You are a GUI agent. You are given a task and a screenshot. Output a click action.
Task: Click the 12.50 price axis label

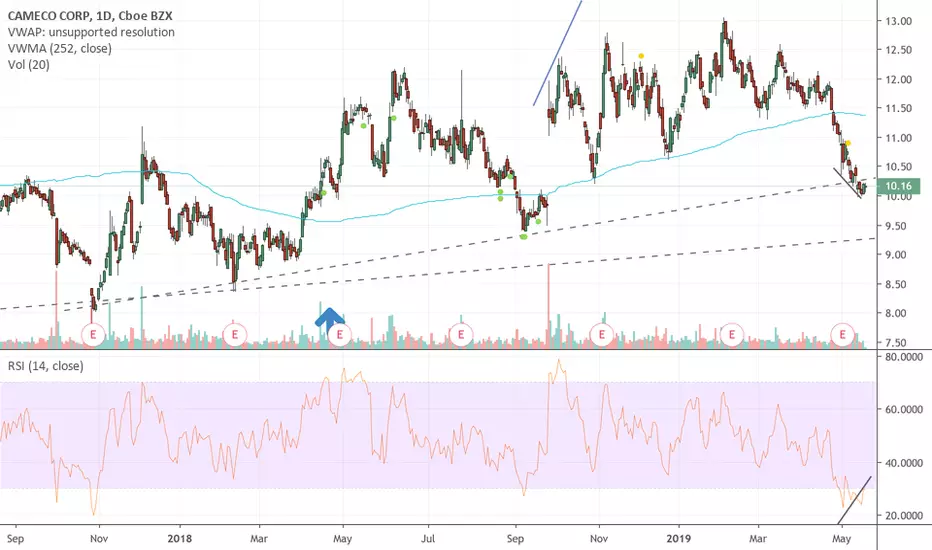(x=899, y=50)
